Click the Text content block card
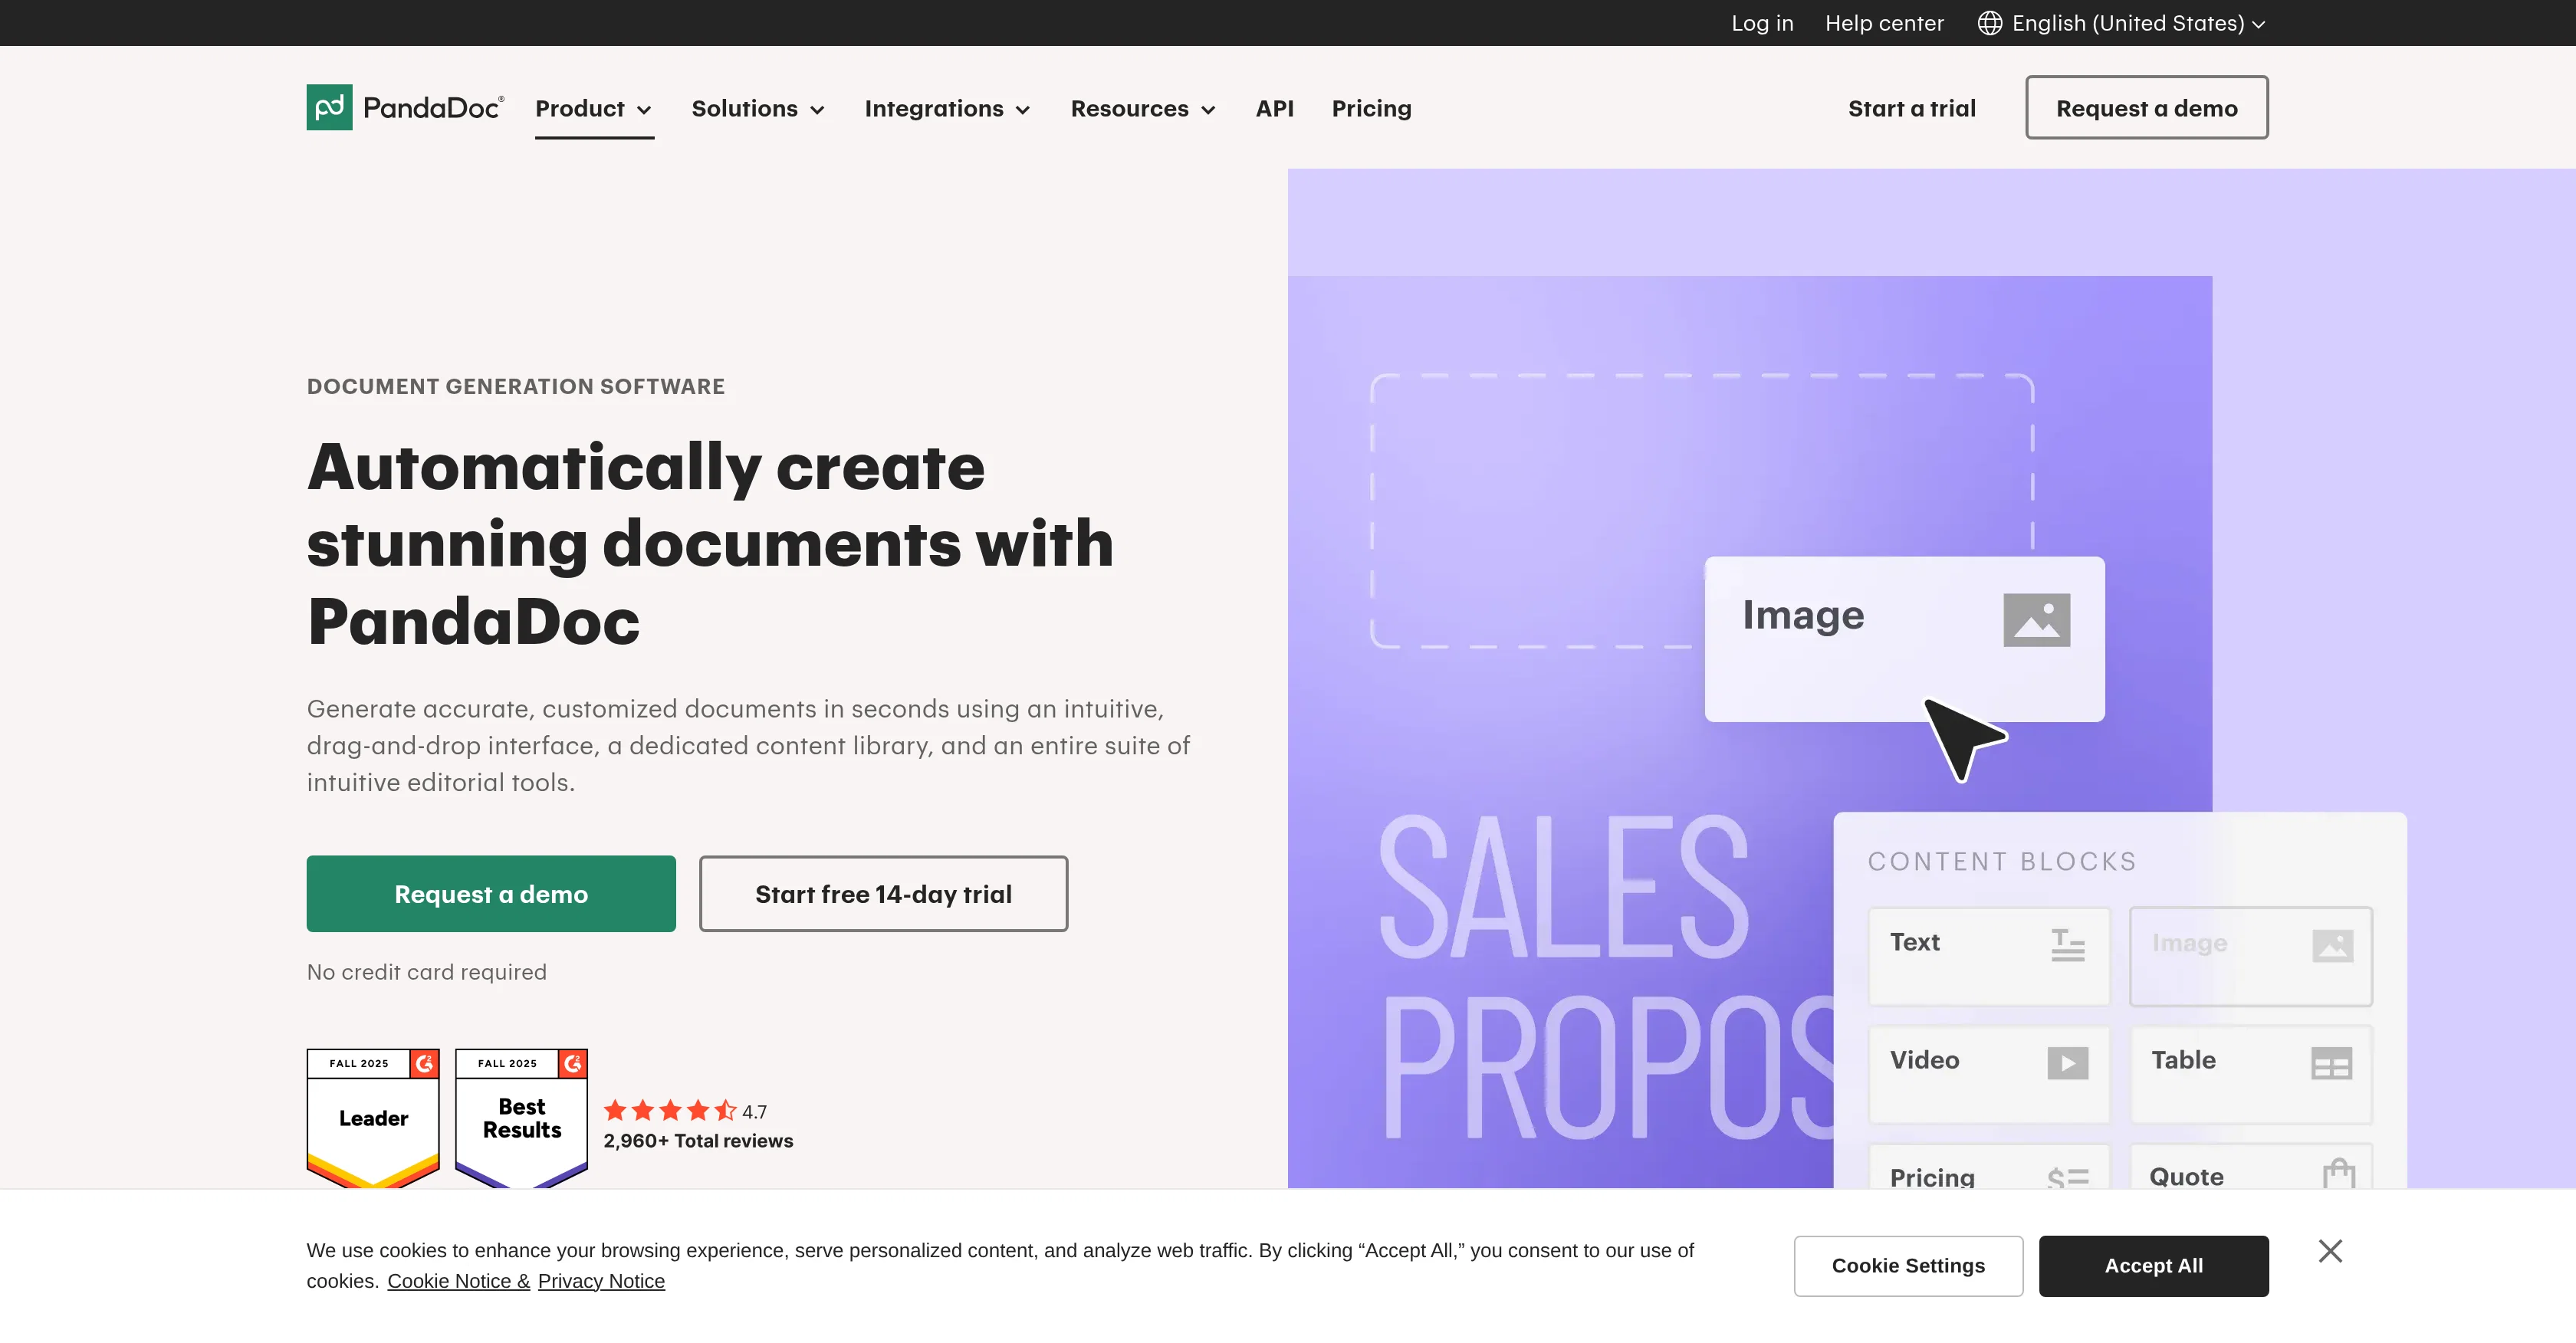2576x1343 pixels. (1988, 955)
